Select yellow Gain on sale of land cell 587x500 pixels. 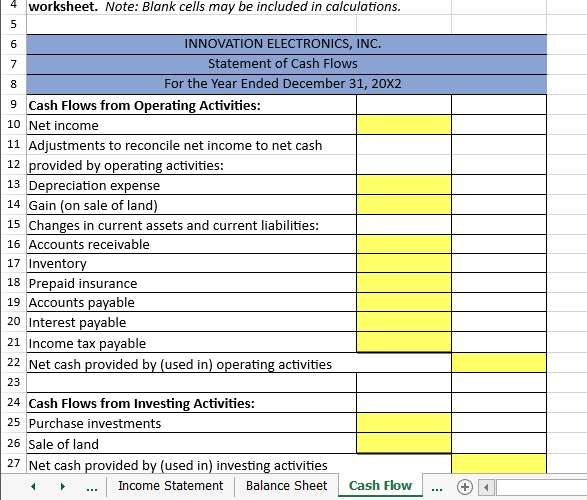[404, 205]
